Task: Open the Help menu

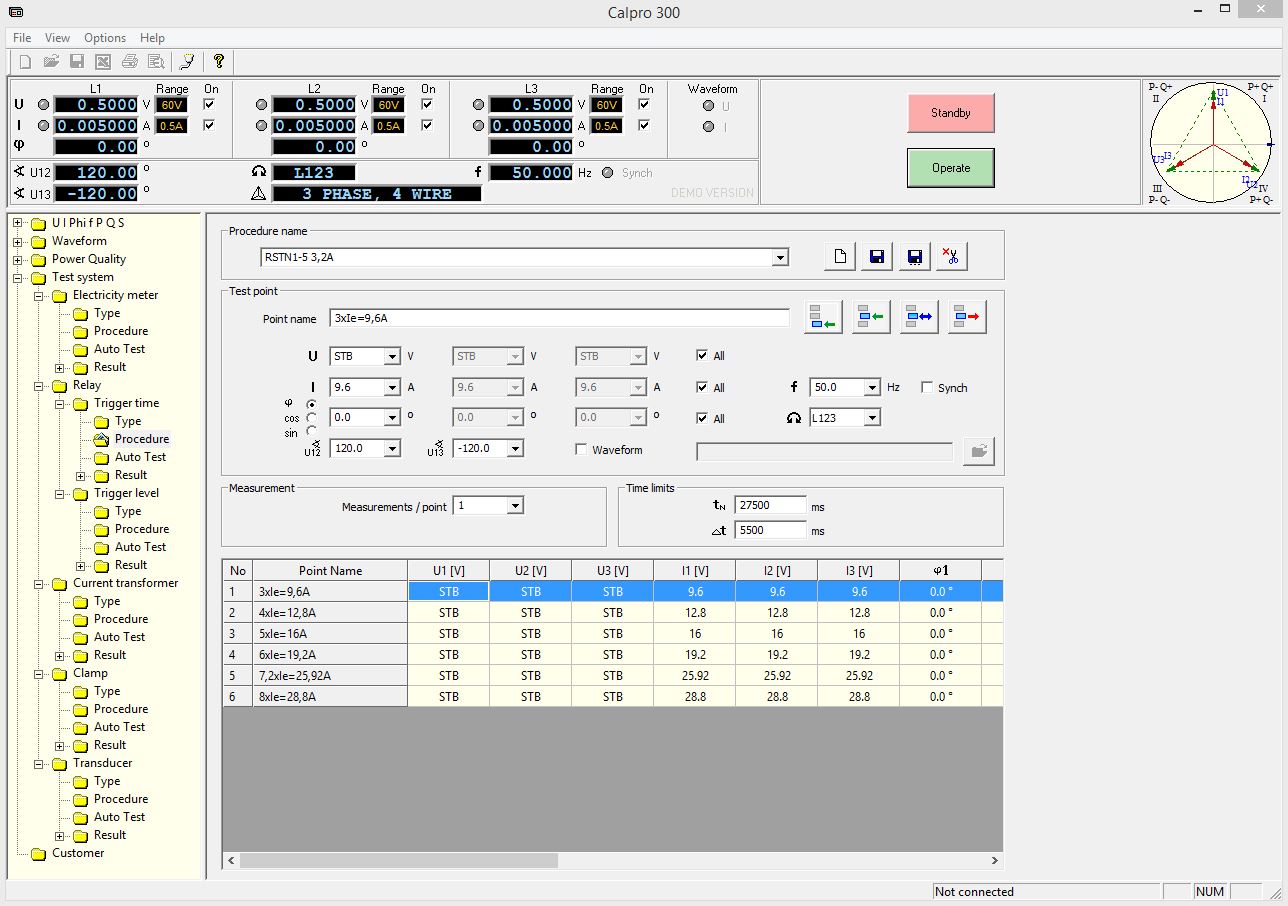Action: pos(152,38)
